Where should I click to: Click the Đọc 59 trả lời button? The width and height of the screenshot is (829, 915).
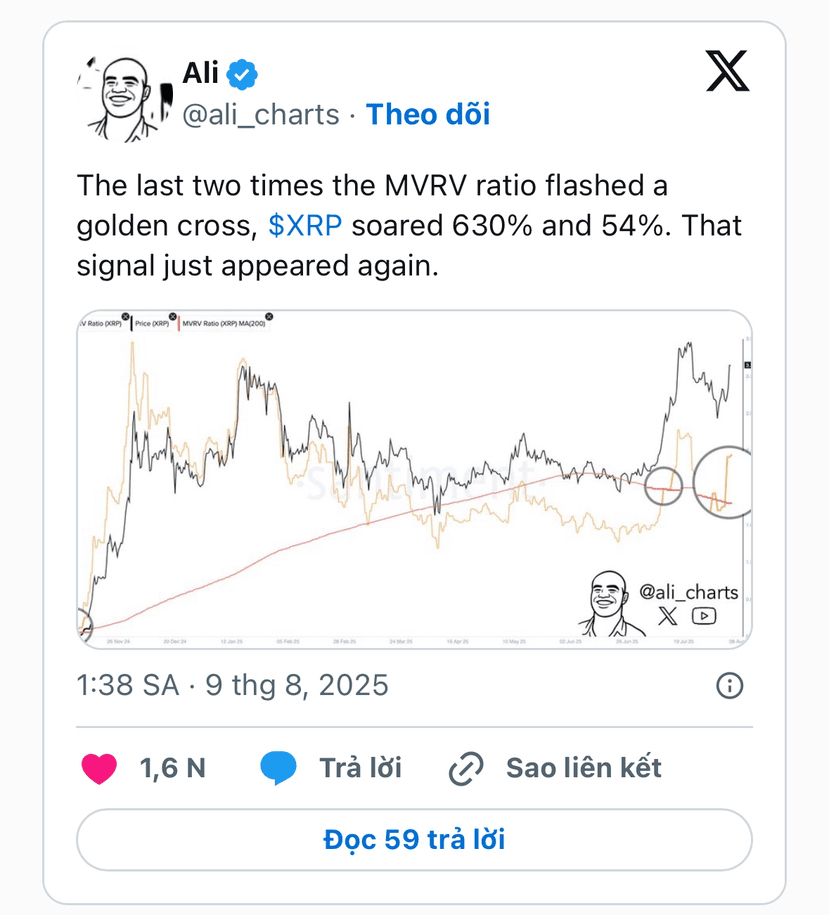414,840
